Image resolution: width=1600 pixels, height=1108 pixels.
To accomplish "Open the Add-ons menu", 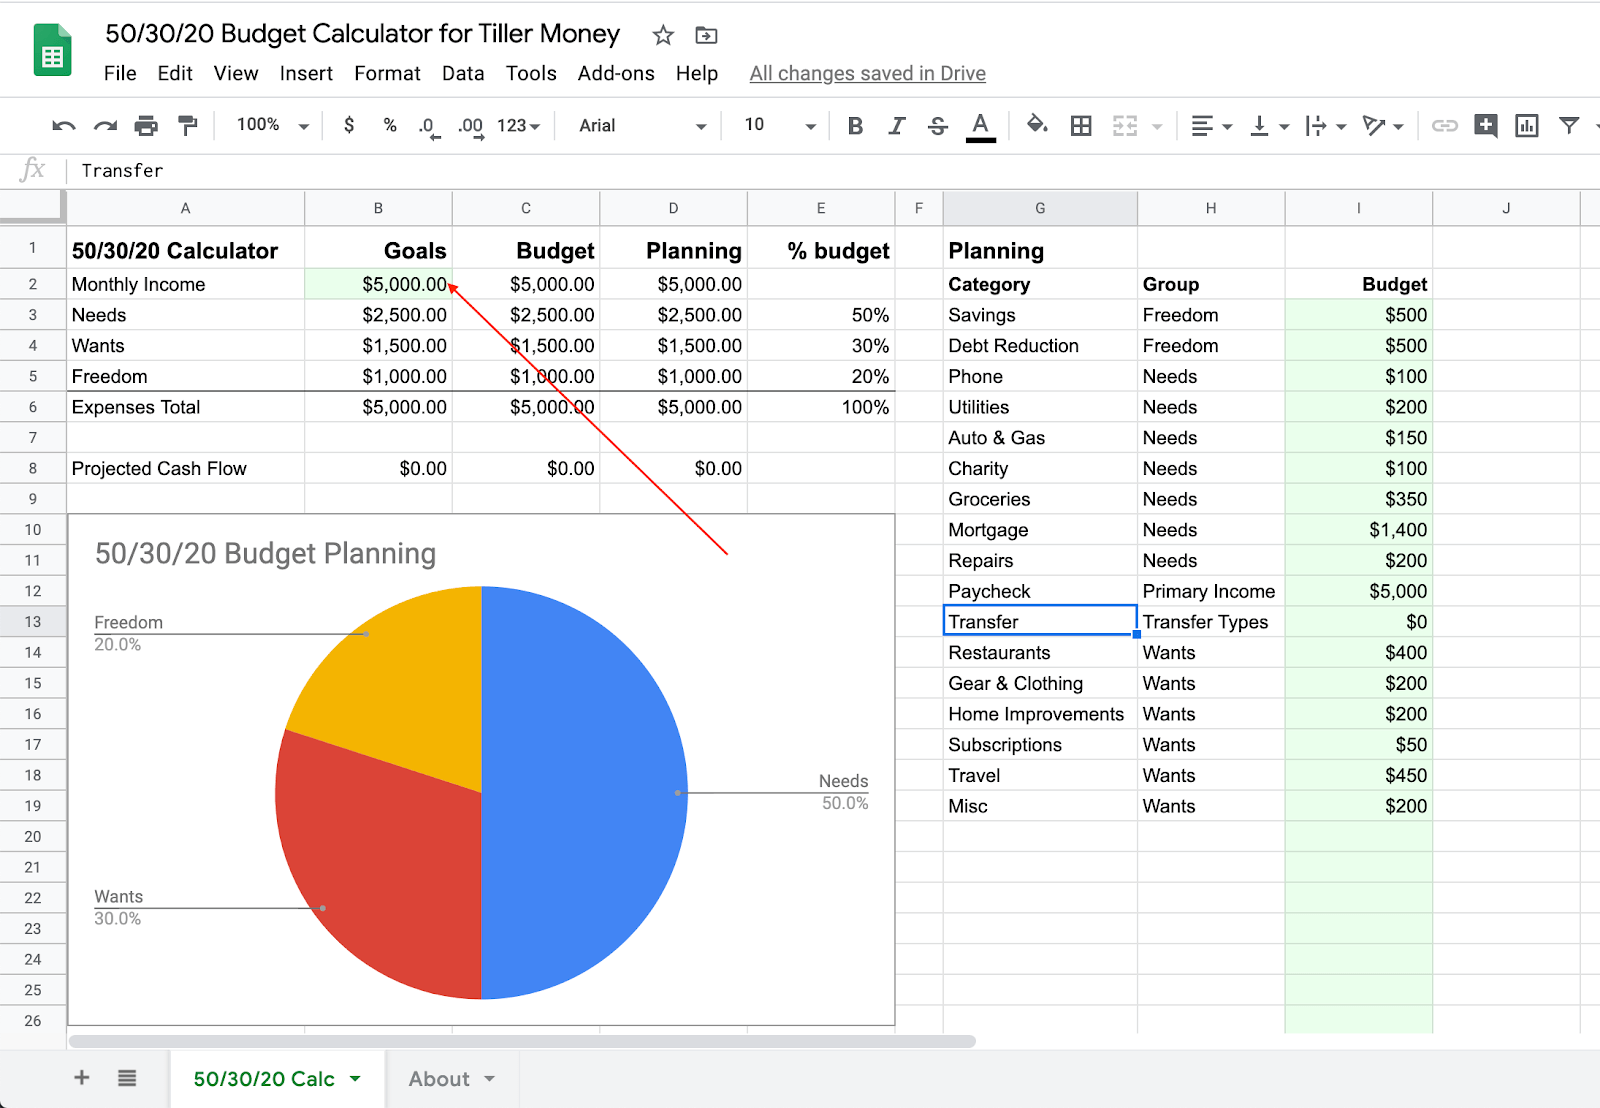I will click(x=616, y=73).
